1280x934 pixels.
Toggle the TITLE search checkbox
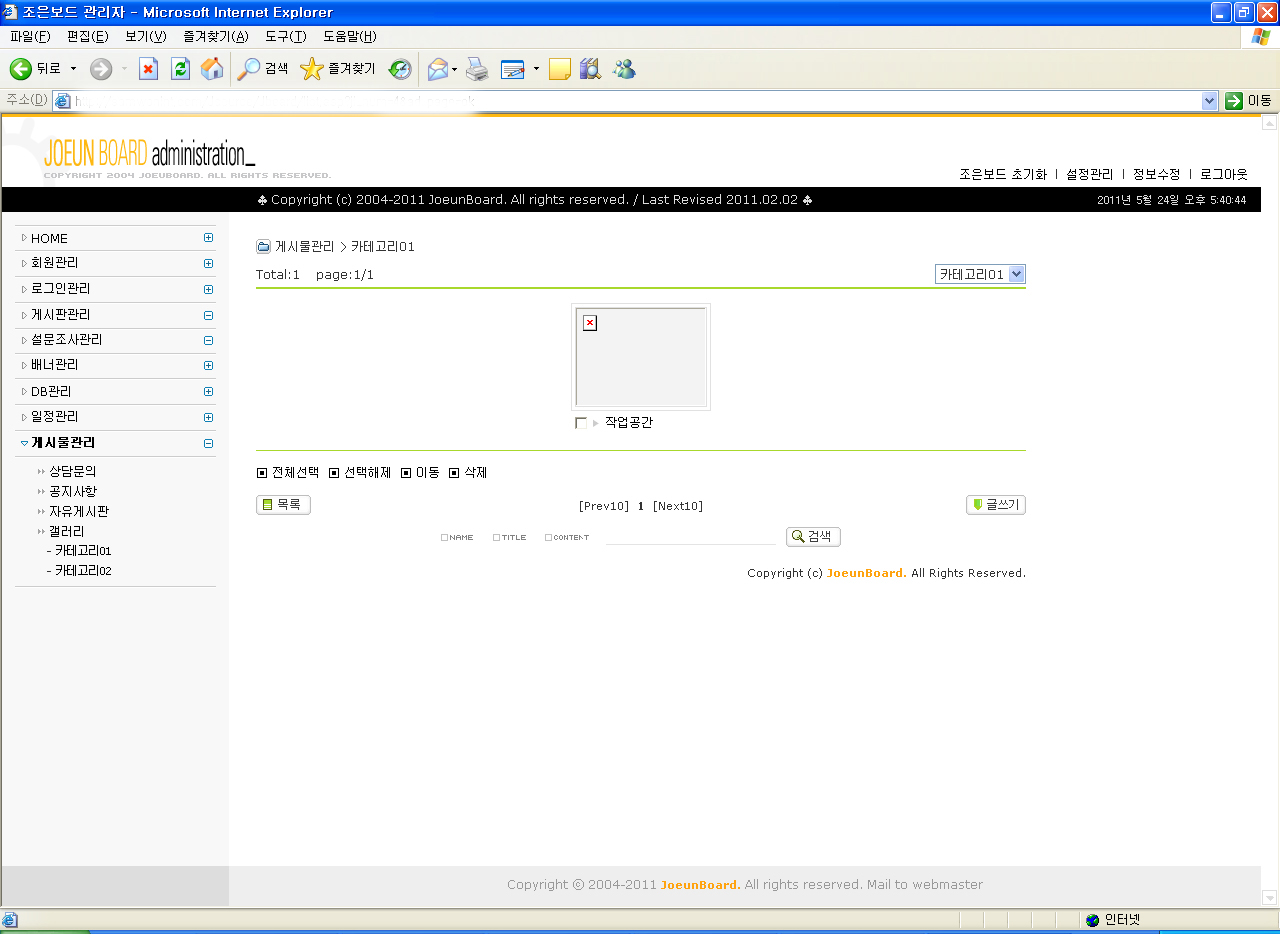pos(496,538)
